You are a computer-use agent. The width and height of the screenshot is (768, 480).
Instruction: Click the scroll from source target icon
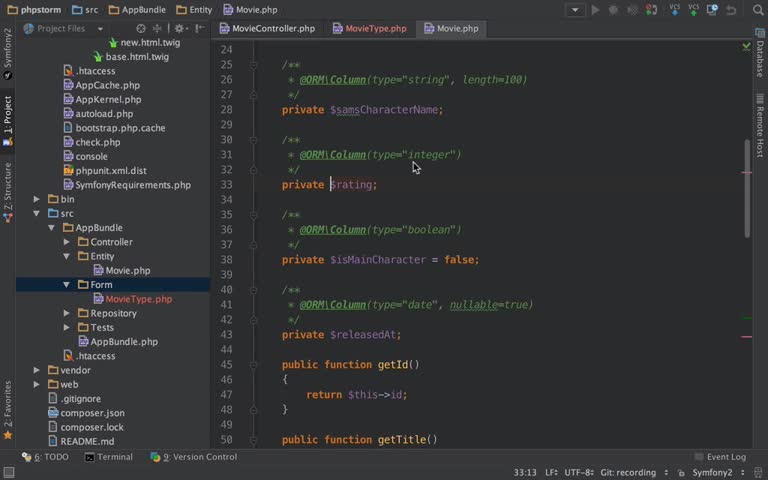pyautogui.click(x=141, y=29)
